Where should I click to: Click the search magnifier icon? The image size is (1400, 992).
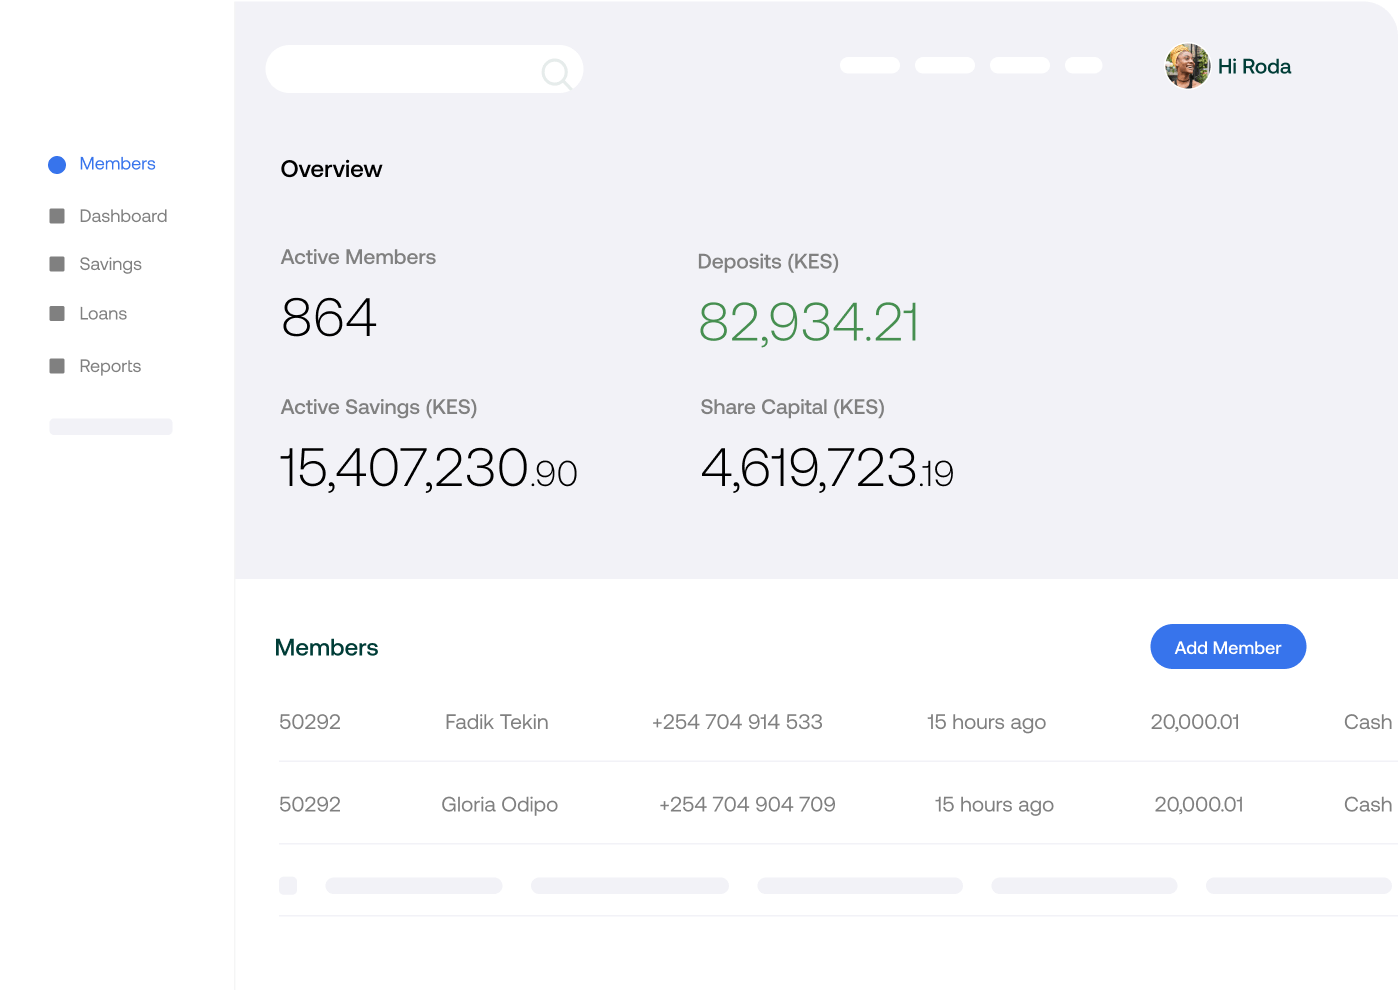556,72
